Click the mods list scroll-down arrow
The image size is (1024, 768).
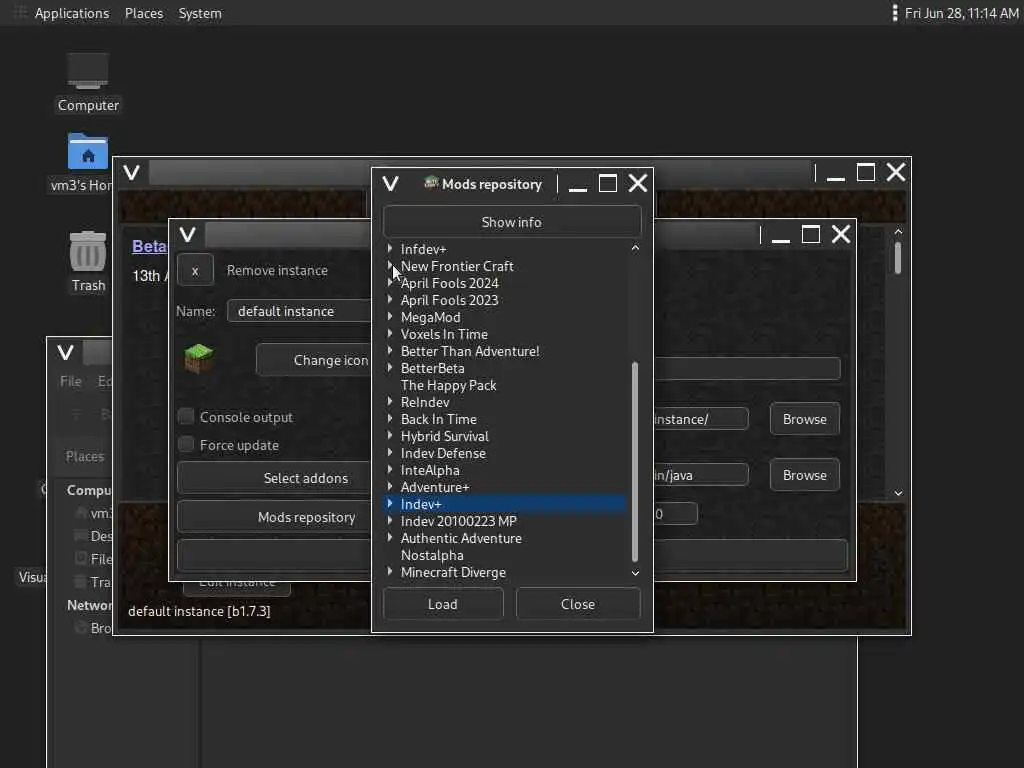(x=635, y=573)
